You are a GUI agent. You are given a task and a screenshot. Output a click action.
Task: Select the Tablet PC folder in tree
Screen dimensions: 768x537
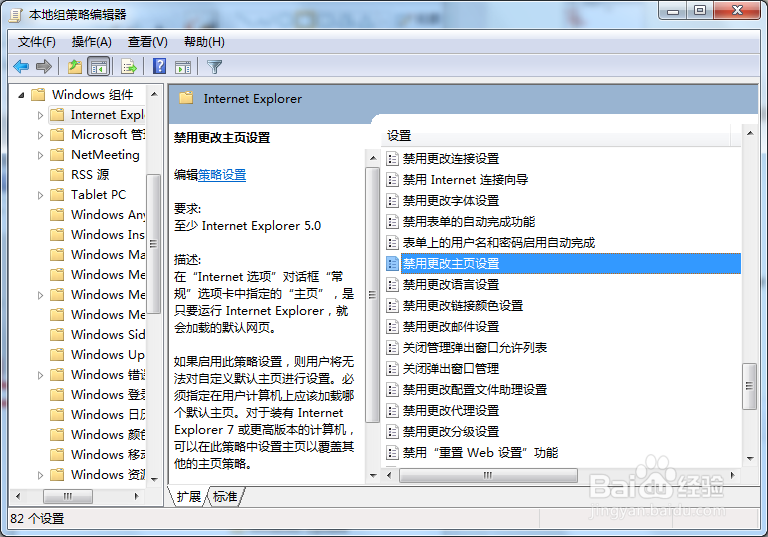pos(98,195)
